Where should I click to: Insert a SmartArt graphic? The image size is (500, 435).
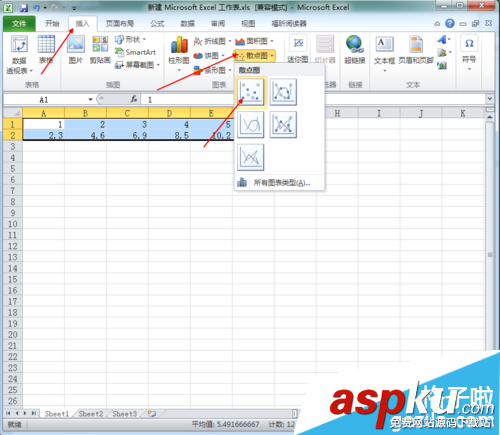(135, 52)
